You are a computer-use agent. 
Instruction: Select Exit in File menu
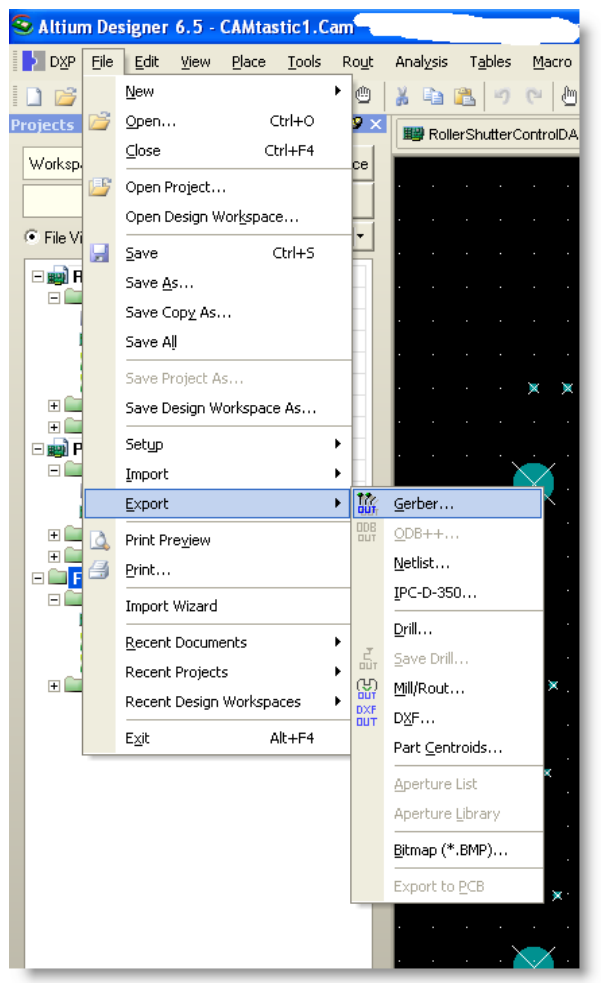pyautogui.click(x=219, y=738)
